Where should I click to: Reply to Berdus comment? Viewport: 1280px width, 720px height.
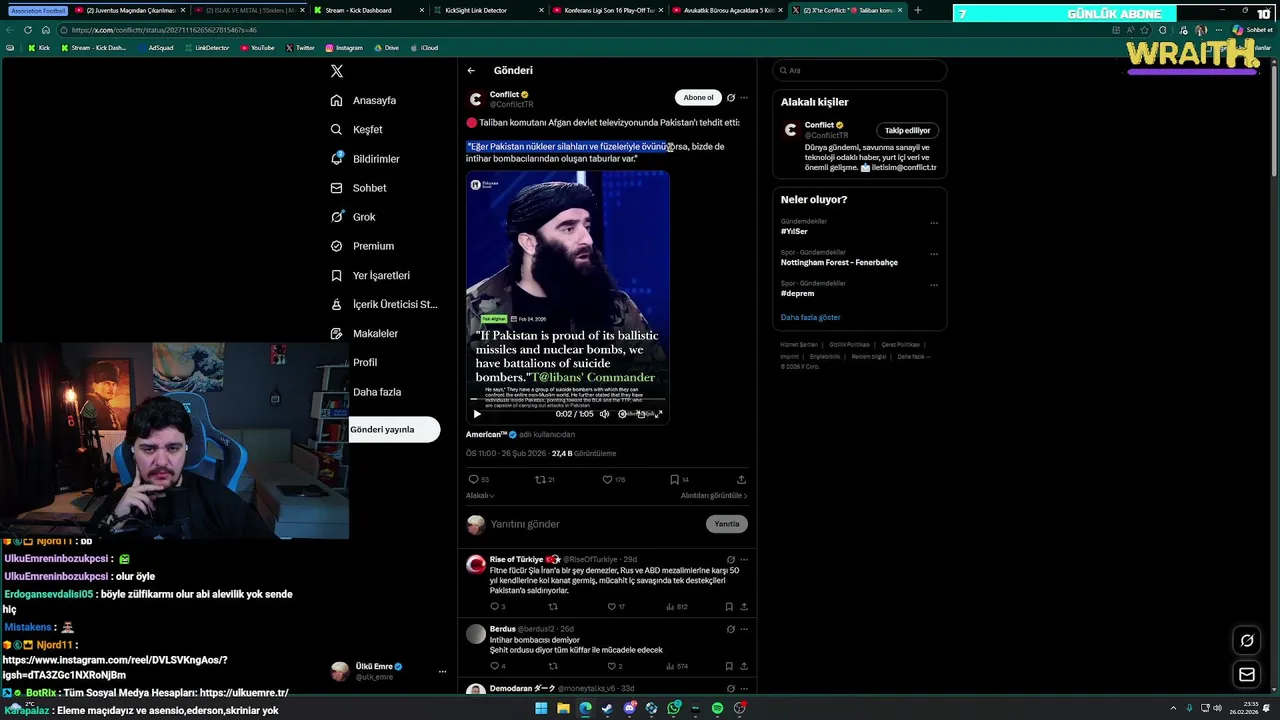[x=497, y=666]
